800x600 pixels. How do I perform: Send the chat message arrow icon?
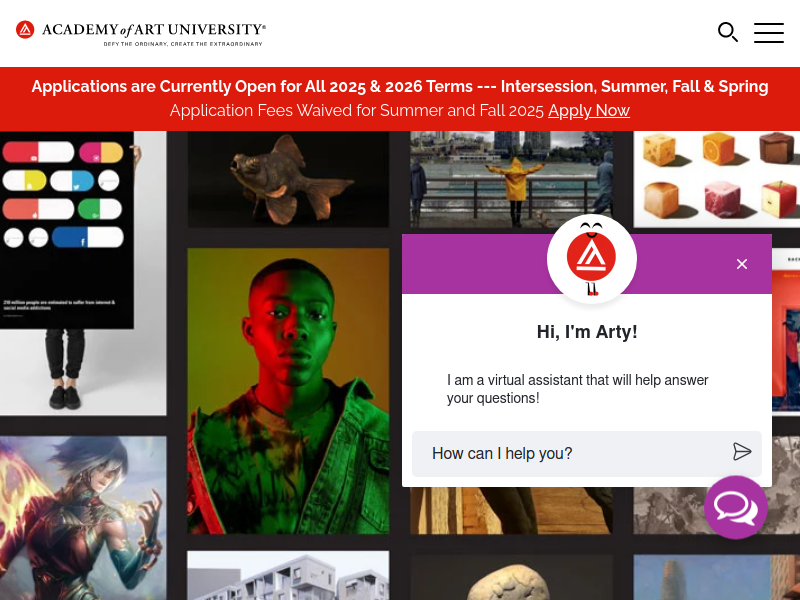point(742,452)
